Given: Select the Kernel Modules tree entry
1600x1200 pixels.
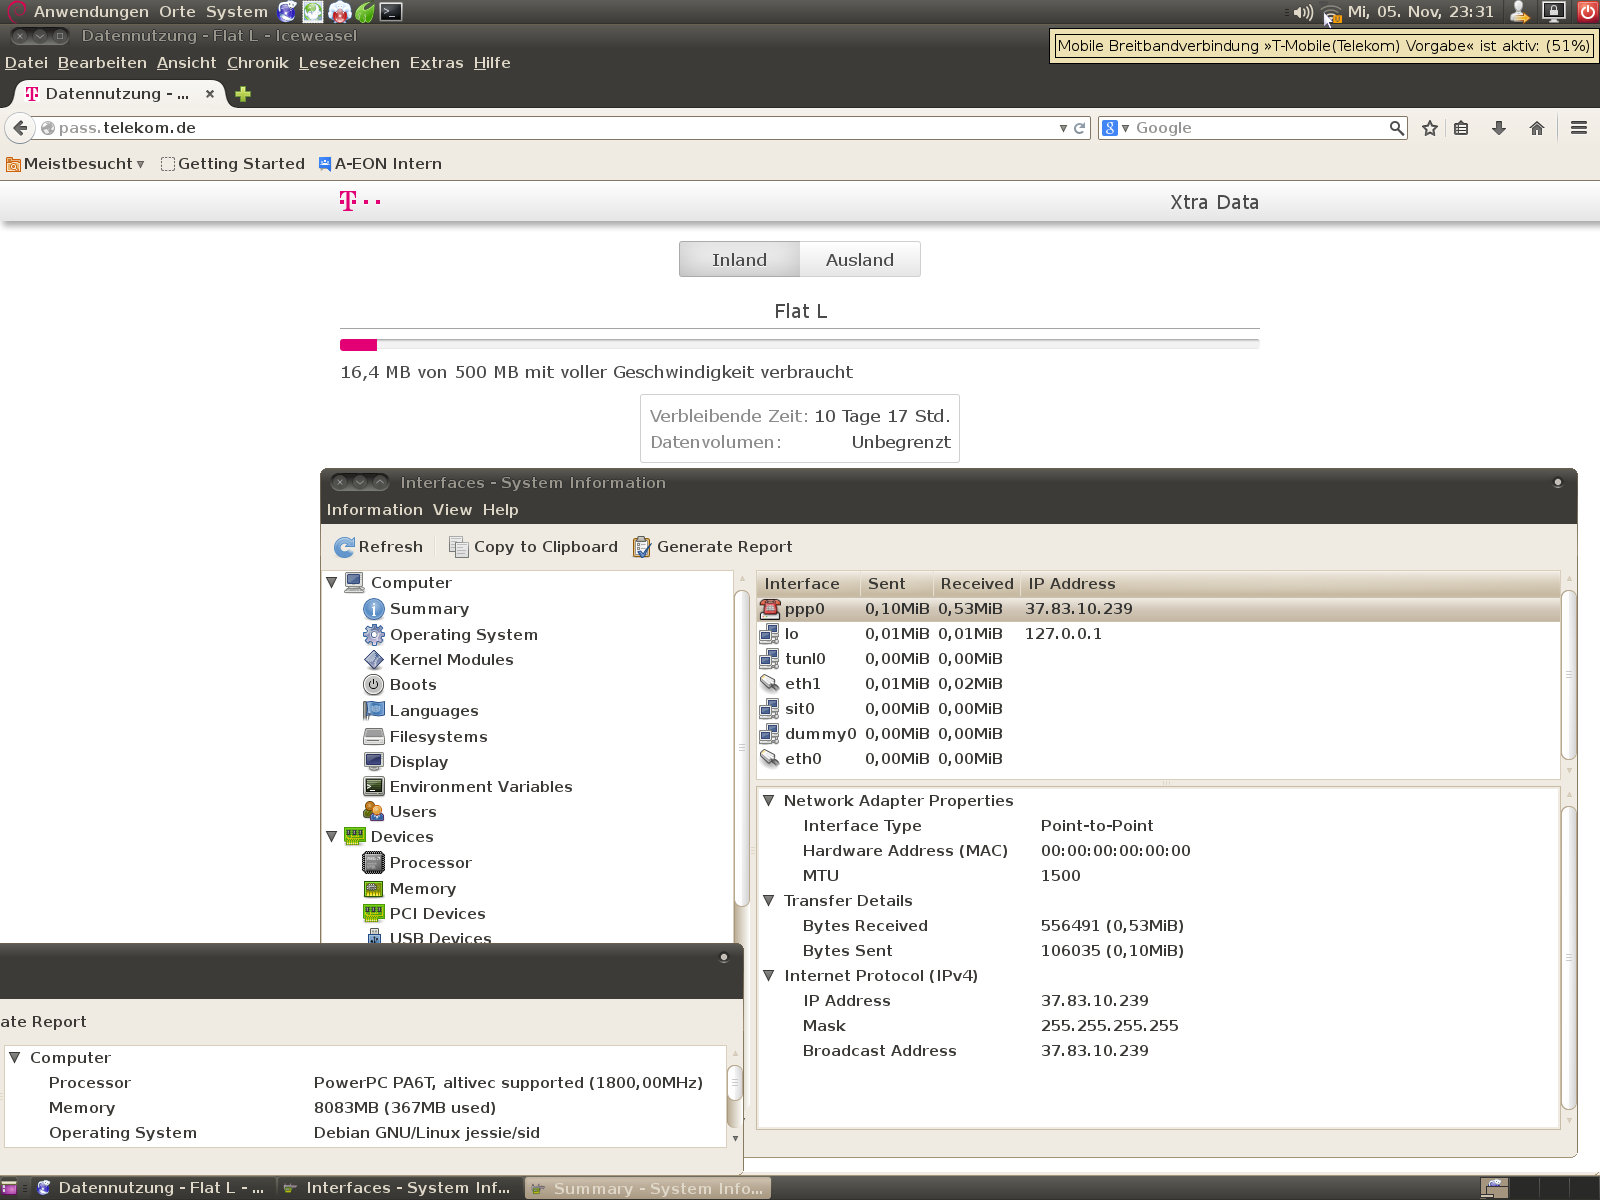Looking at the screenshot, I should [x=451, y=660].
